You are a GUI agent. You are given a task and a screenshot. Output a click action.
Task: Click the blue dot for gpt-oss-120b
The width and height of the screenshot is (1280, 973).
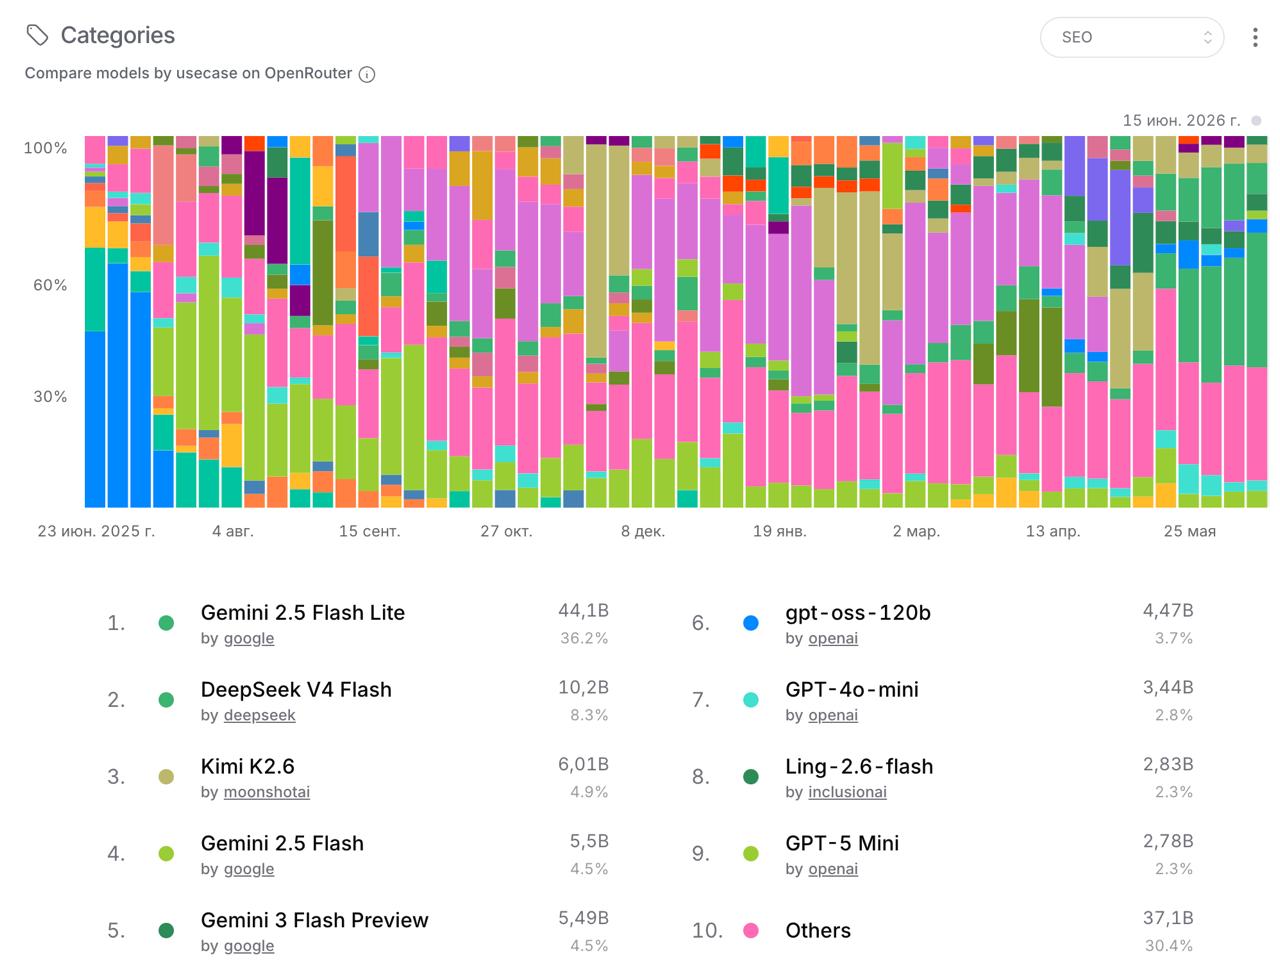[x=751, y=623]
